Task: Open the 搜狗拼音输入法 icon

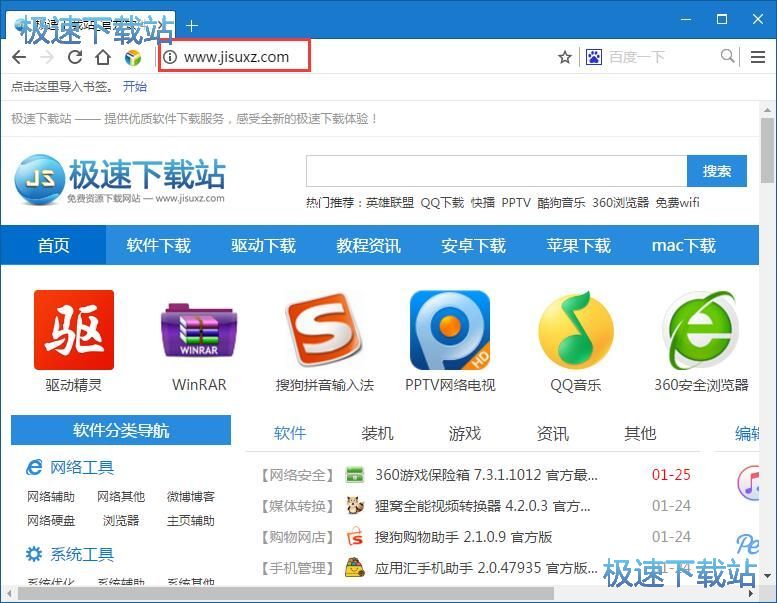Action: tap(325, 330)
